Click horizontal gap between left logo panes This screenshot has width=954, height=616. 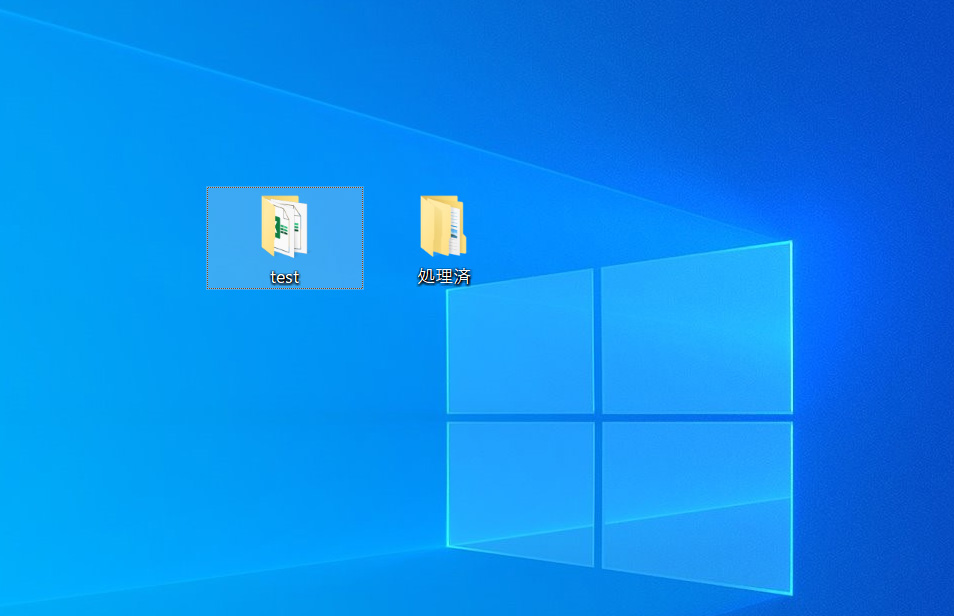click(520, 417)
